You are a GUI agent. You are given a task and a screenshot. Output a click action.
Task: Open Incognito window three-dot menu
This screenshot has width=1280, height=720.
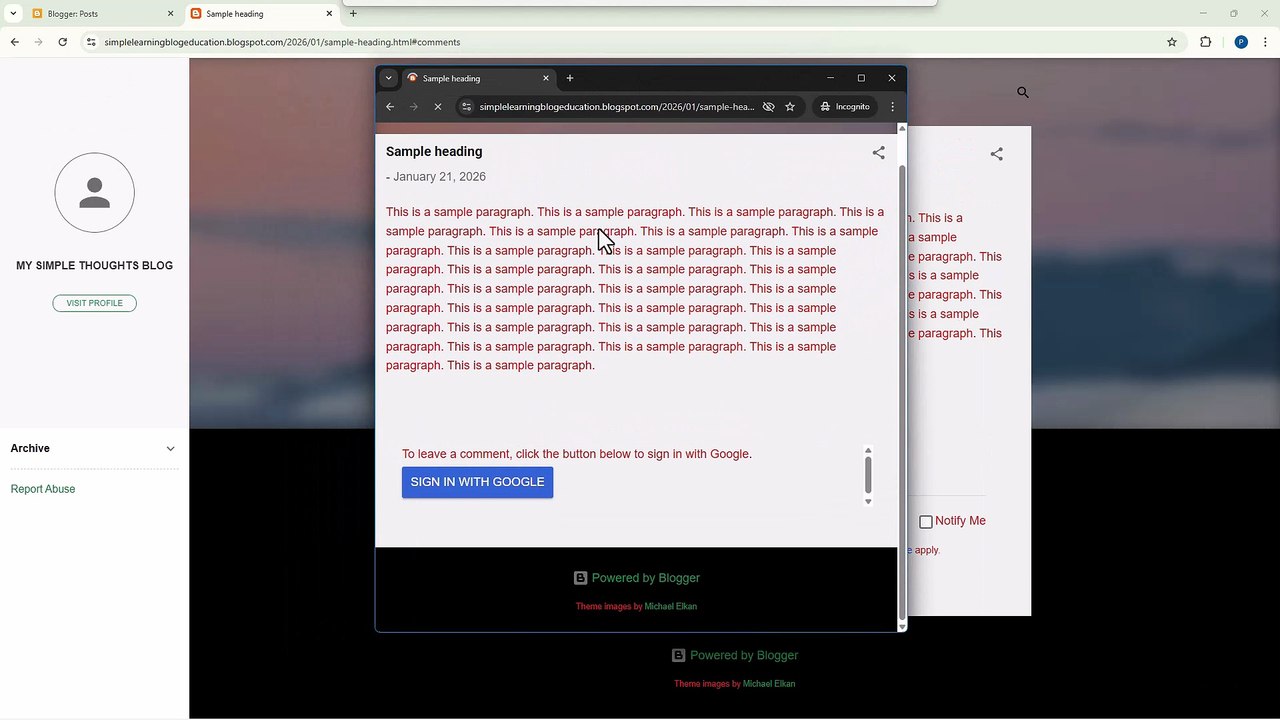pyautogui.click(x=893, y=107)
